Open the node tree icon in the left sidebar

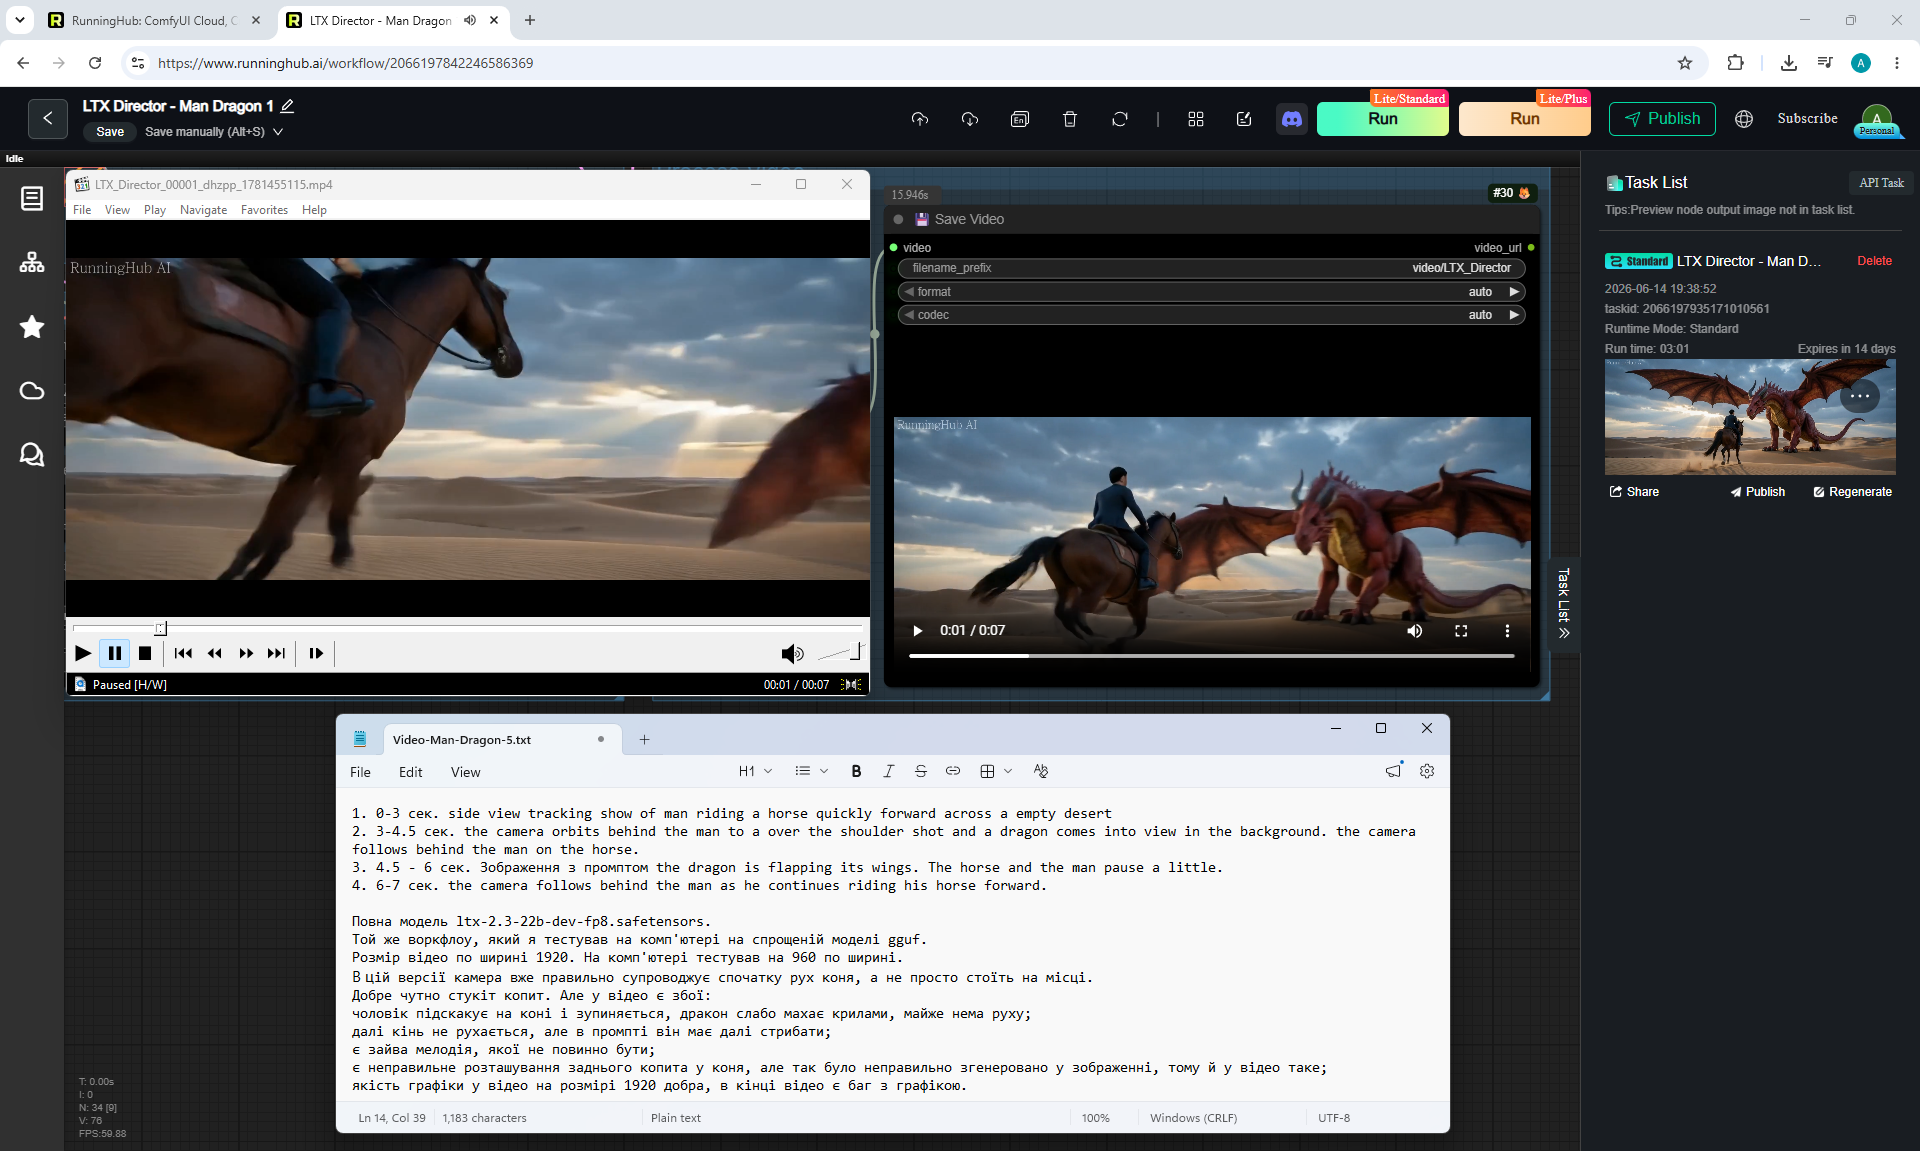point(32,262)
